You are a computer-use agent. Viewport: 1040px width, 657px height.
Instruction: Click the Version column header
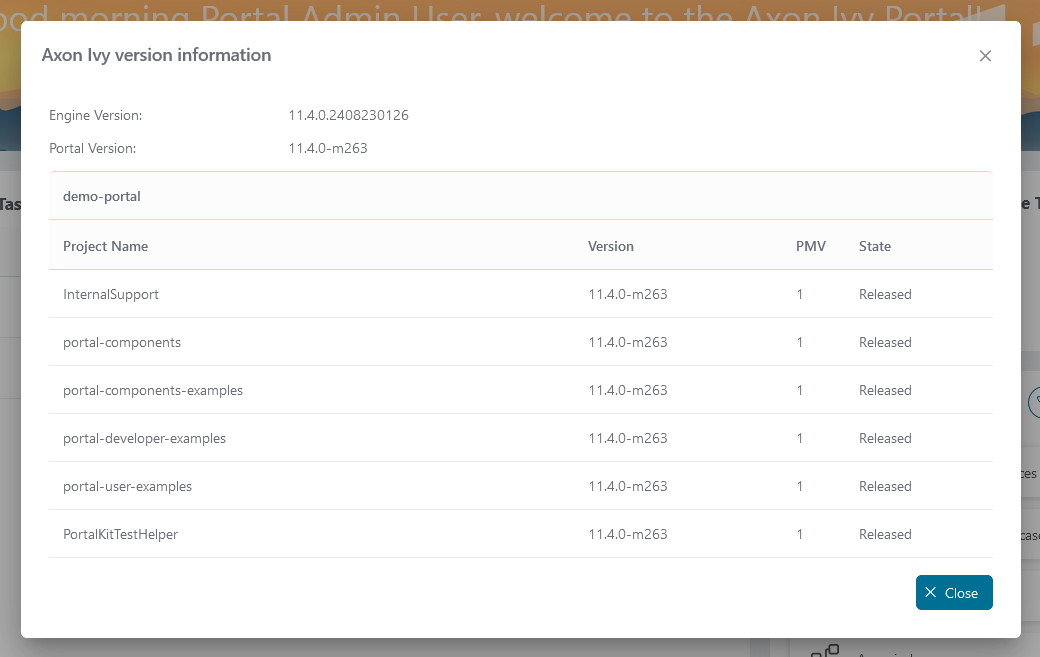coord(610,246)
